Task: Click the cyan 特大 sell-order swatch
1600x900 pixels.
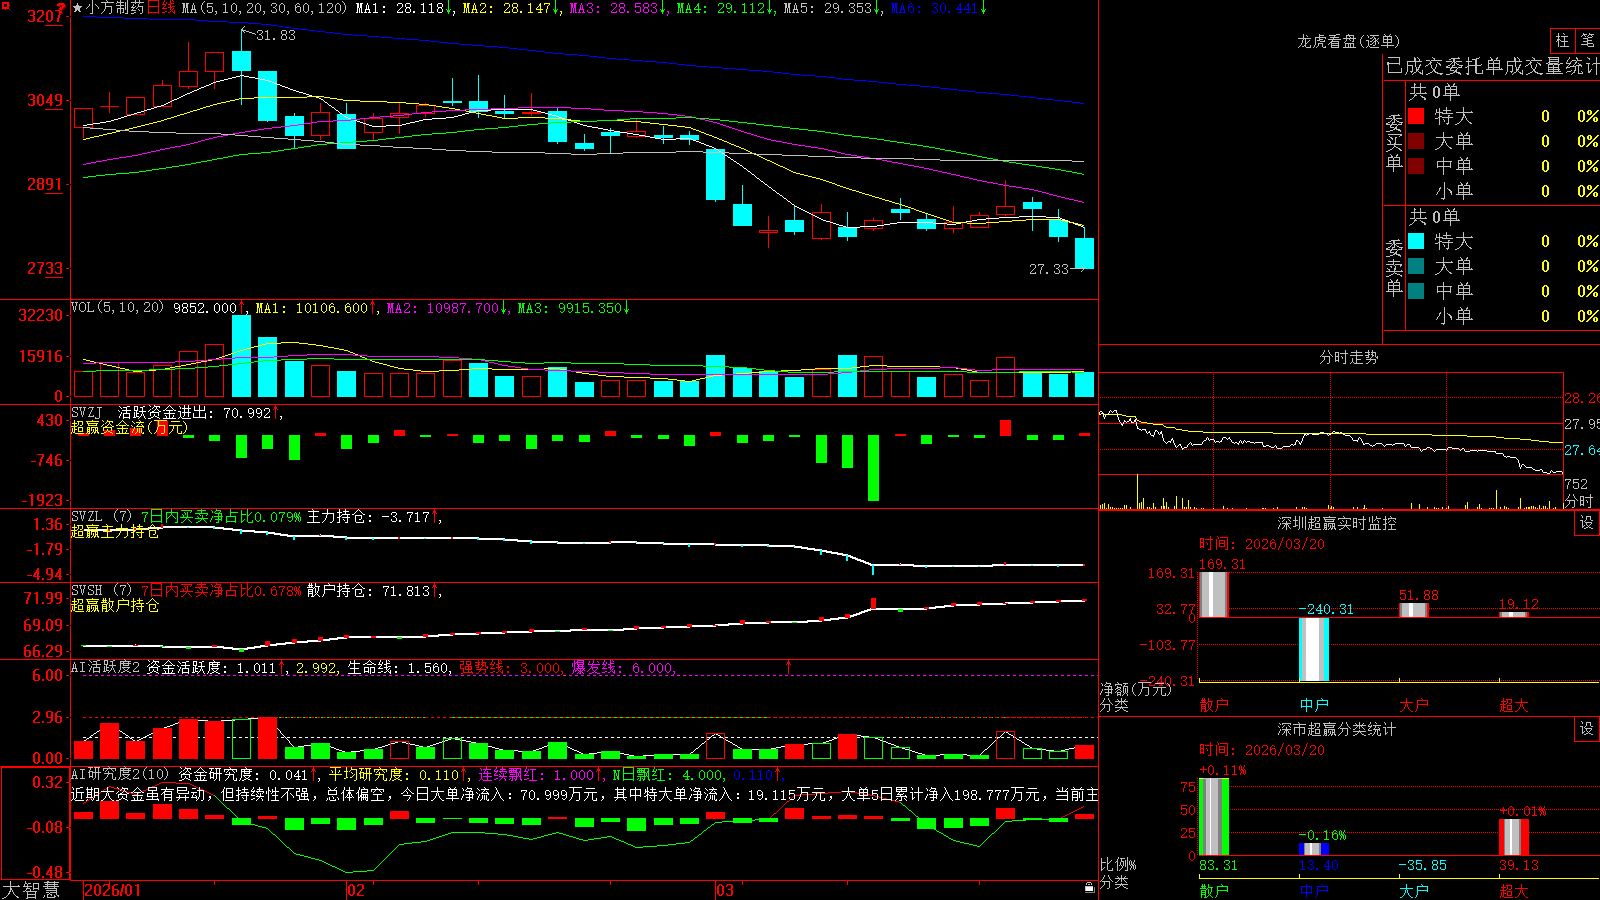Action: tap(1416, 241)
